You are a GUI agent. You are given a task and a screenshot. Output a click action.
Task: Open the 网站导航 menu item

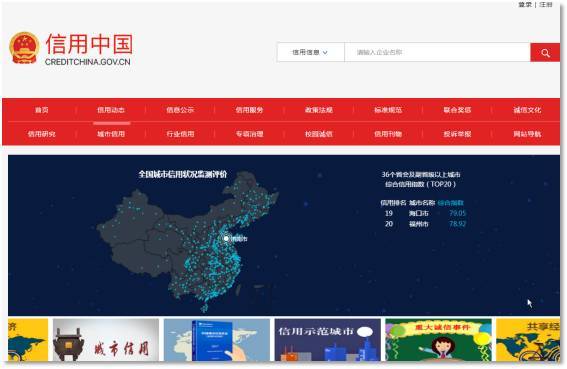[x=527, y=134]
